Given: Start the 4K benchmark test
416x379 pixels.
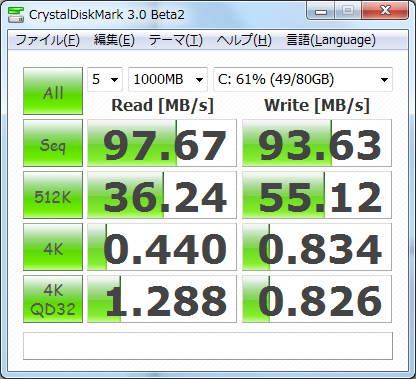Looking at the screenshot, I should click(x=53, y=247).
